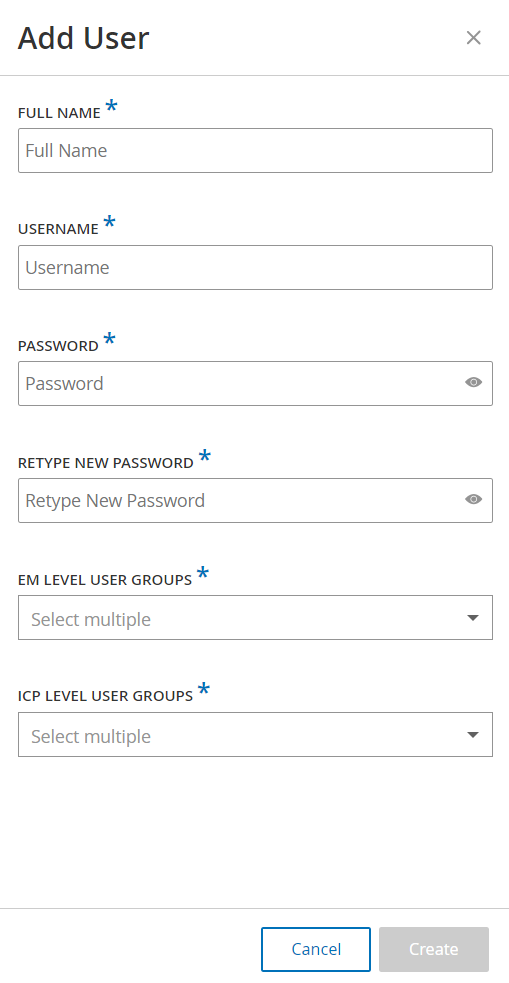This screenshot has height=983, width=509.
Task: Cancel adding the user
Action: 316,949
